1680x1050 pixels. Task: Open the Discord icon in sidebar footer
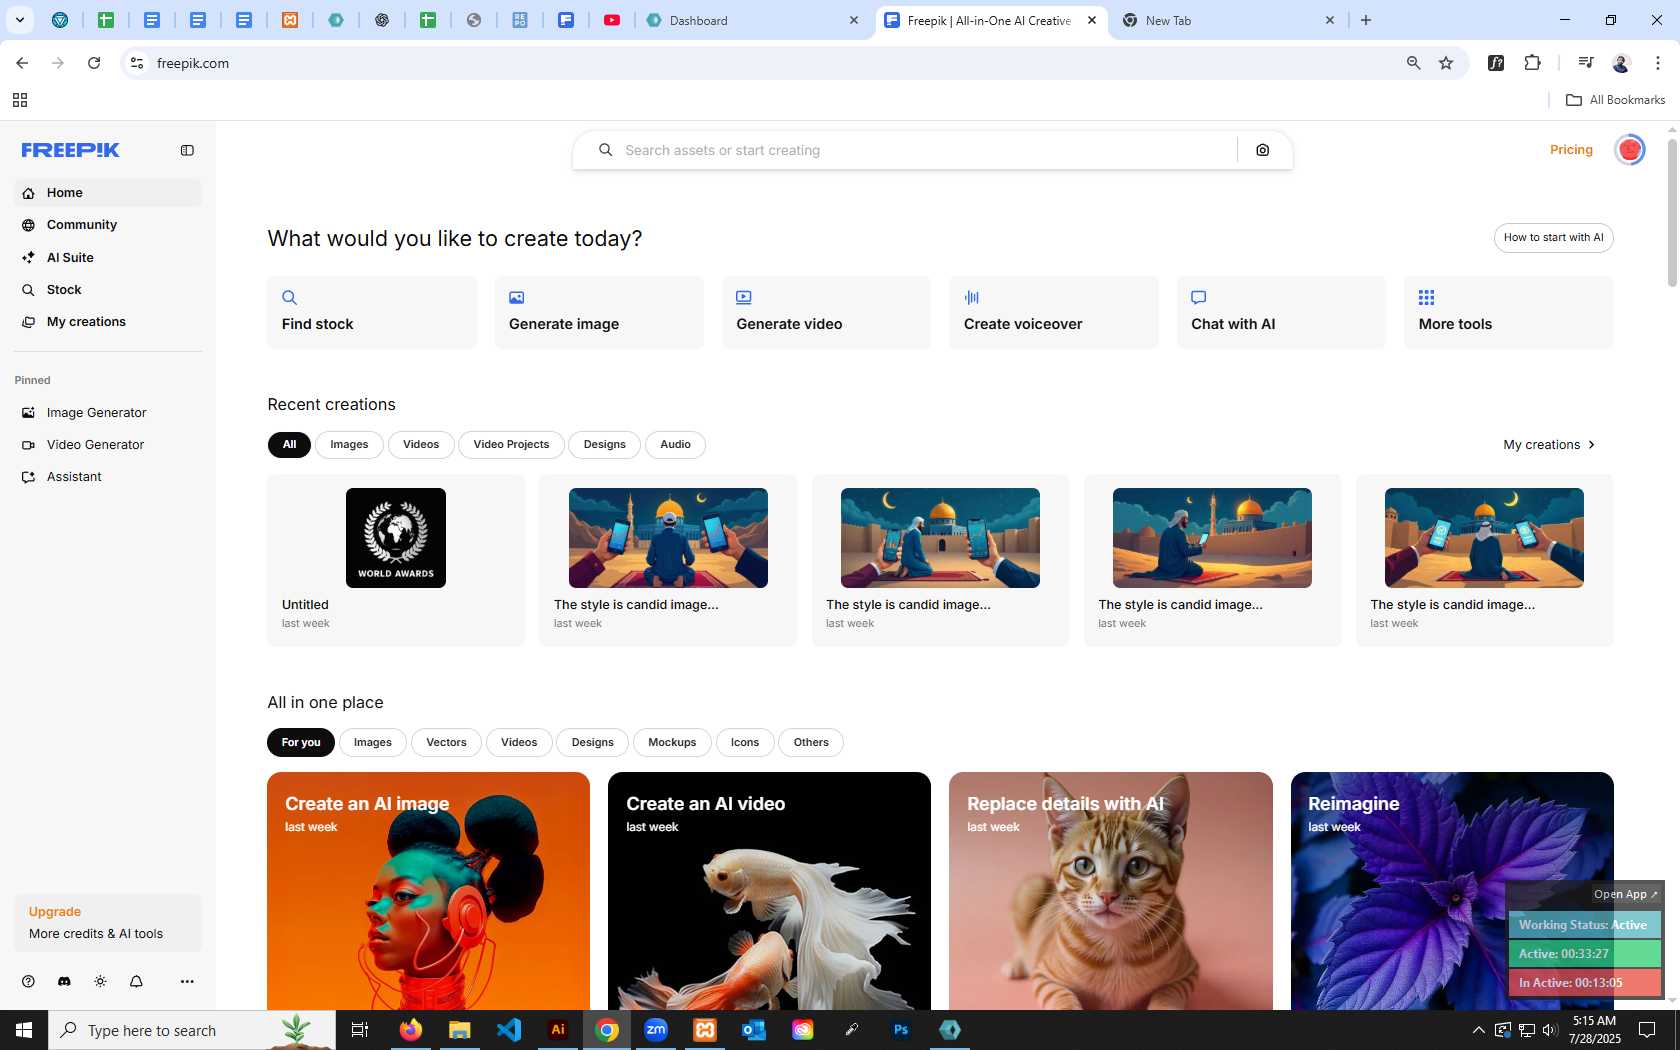pyautogui.click(x=64, y=981)
